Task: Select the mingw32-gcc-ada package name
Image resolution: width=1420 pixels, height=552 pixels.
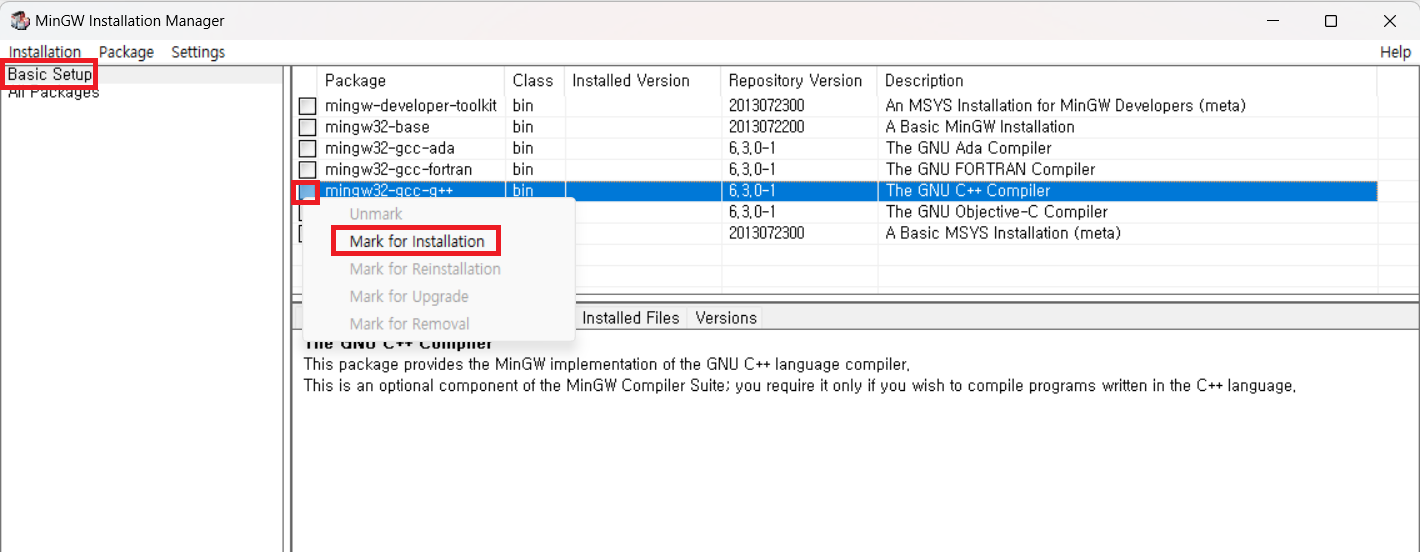Action: click(x=389, y=148)
